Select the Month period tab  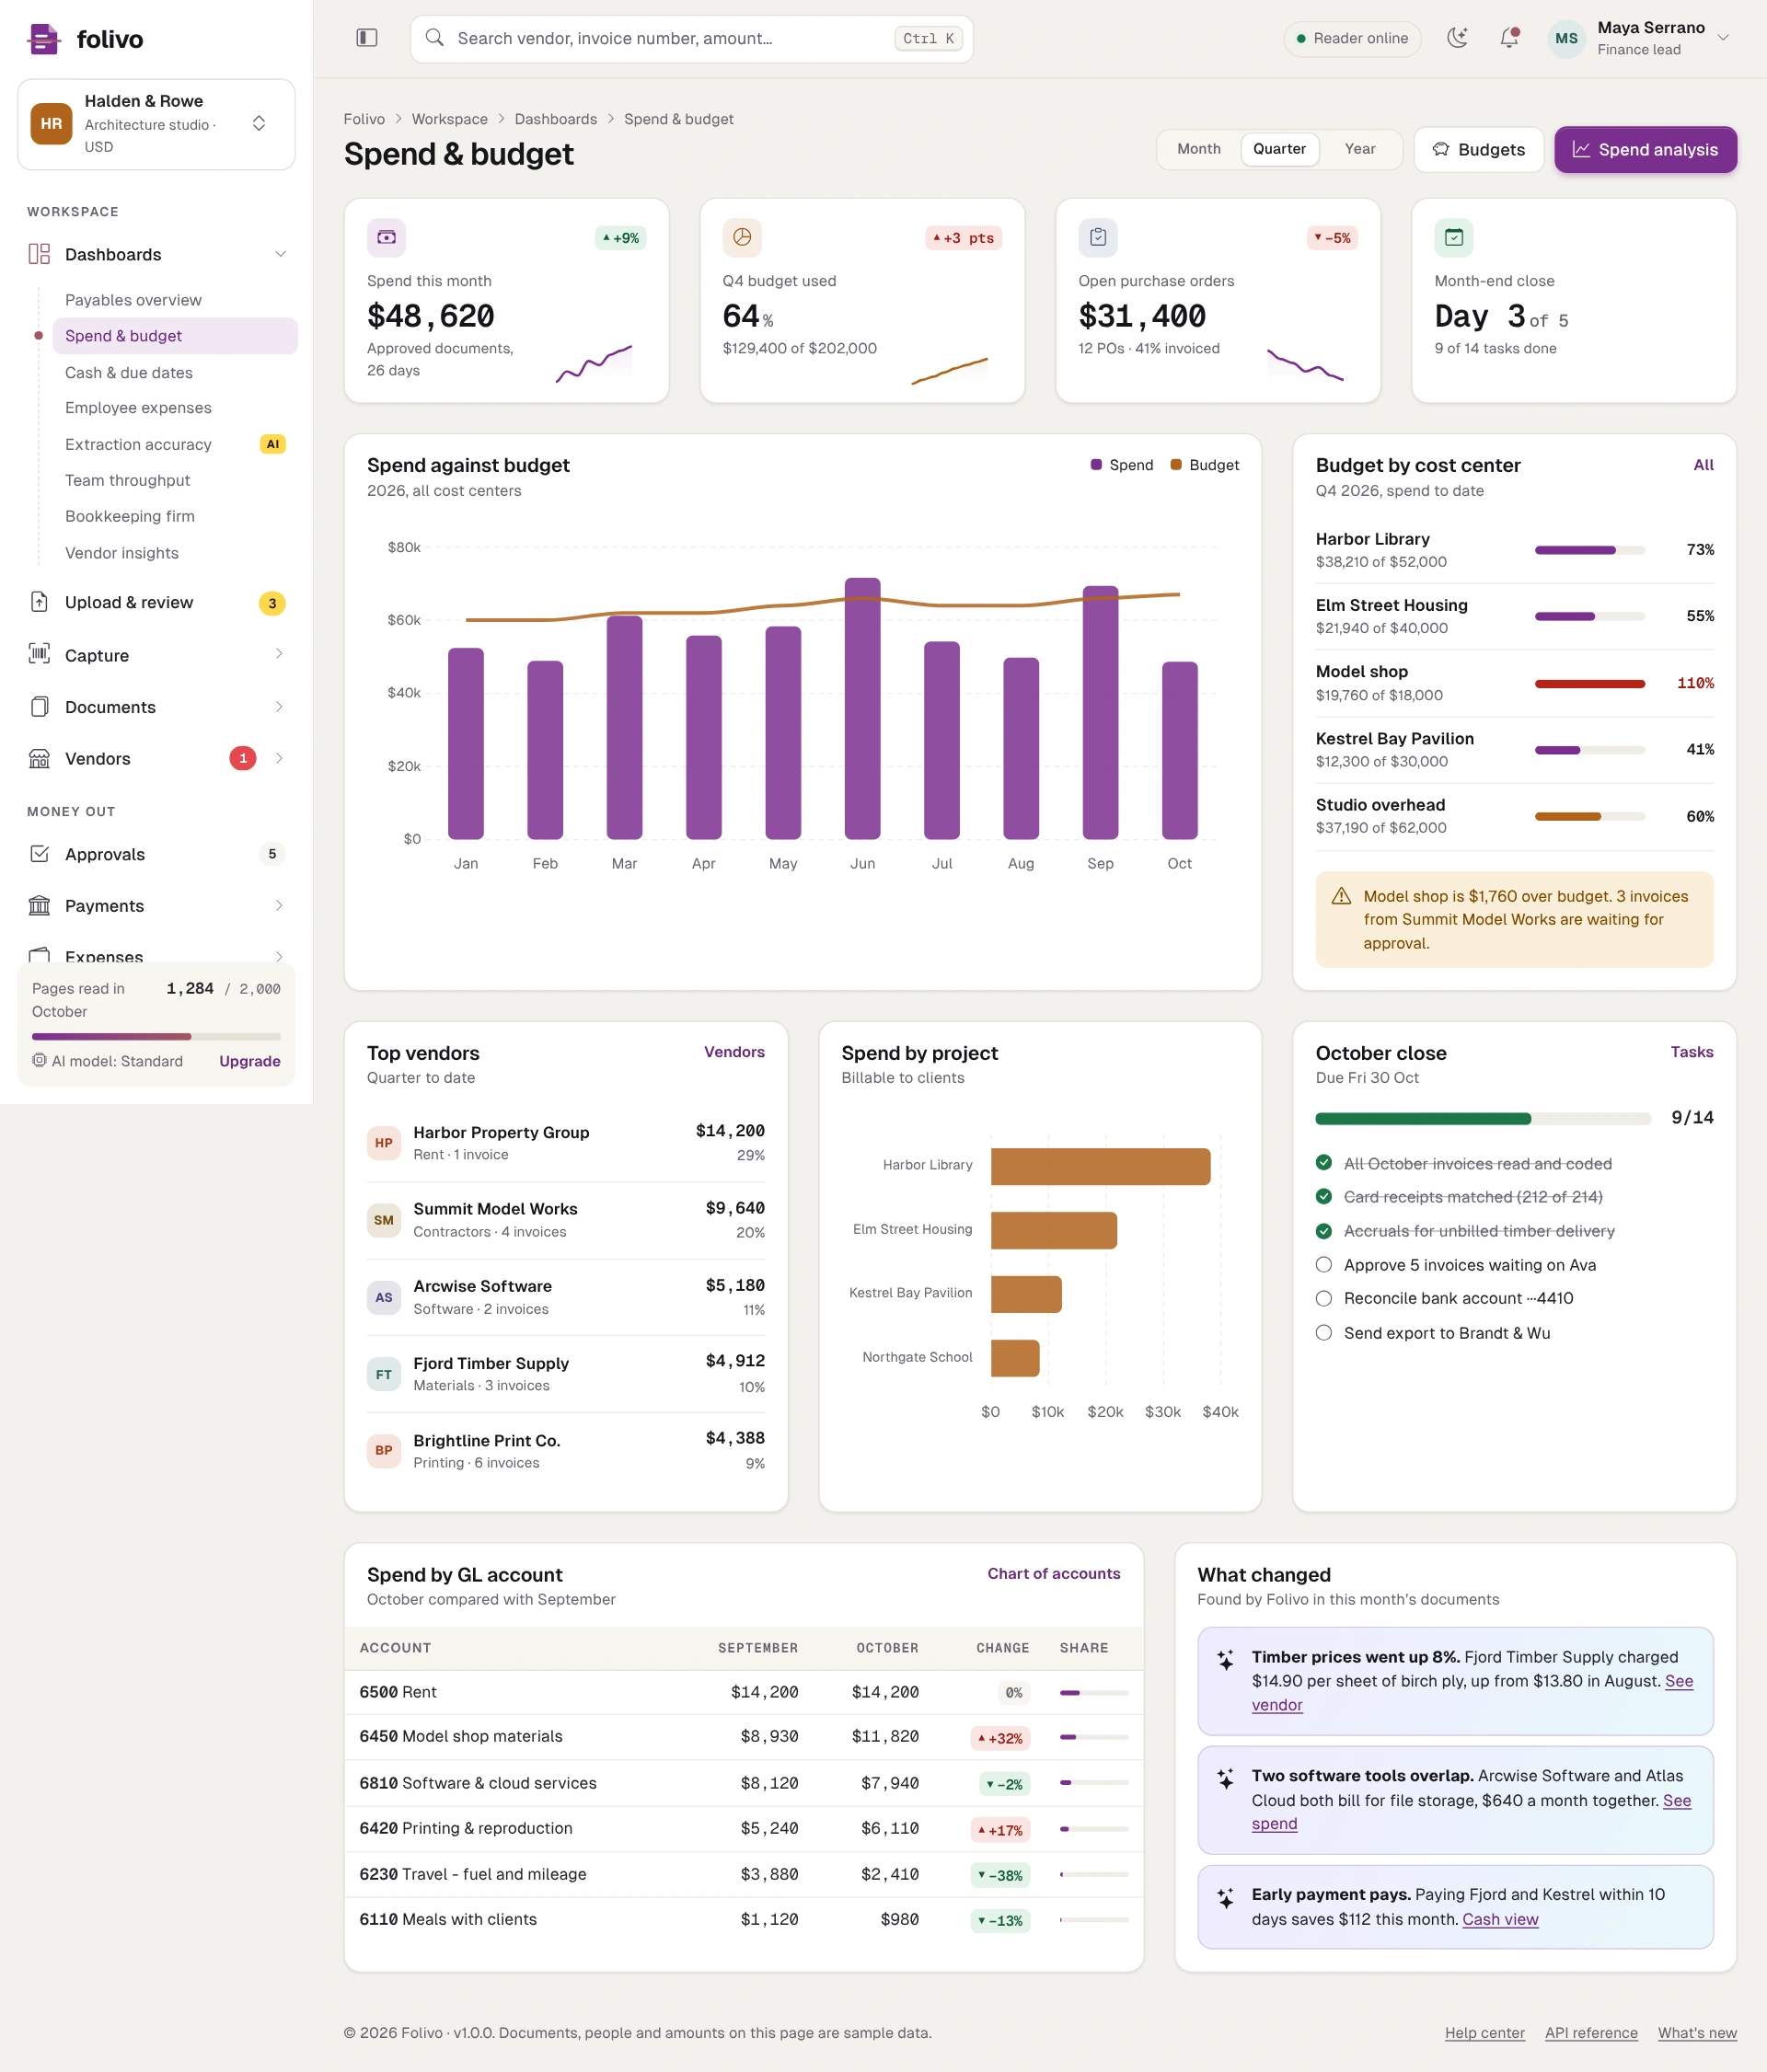[x=1198, y=149]
